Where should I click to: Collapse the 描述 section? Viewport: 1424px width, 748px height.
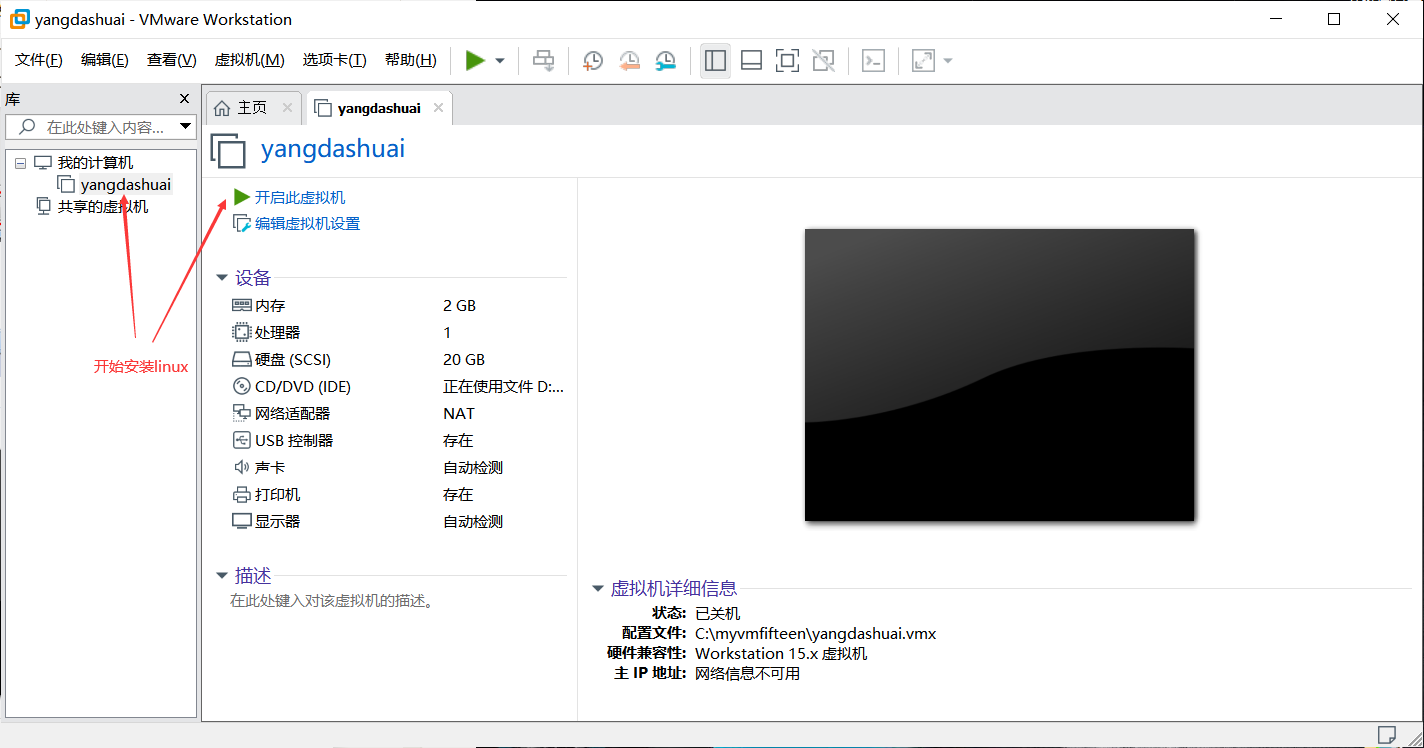tap(222, 576)
